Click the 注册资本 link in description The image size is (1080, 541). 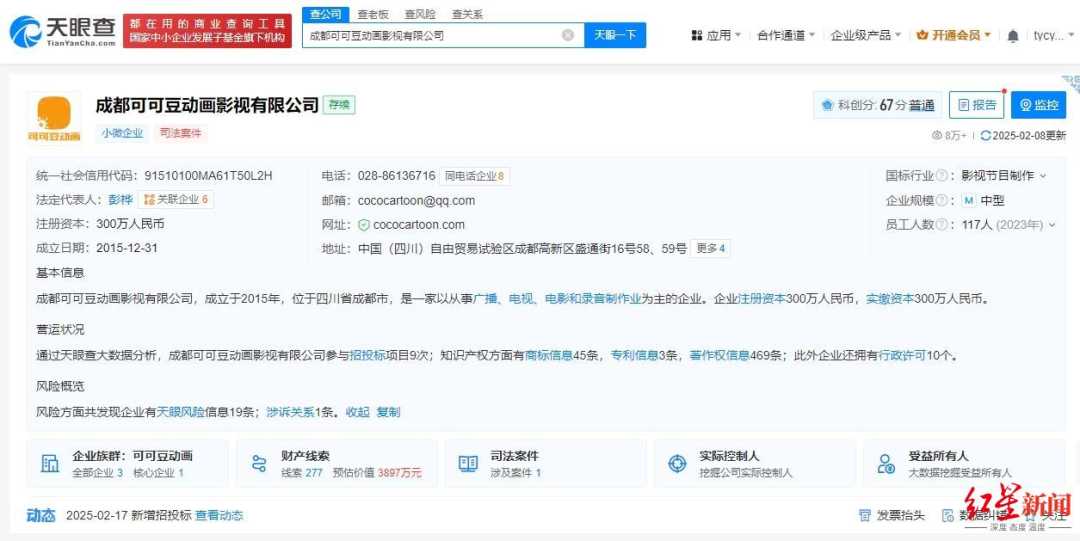pyautogui.click(x=762, y=299)
